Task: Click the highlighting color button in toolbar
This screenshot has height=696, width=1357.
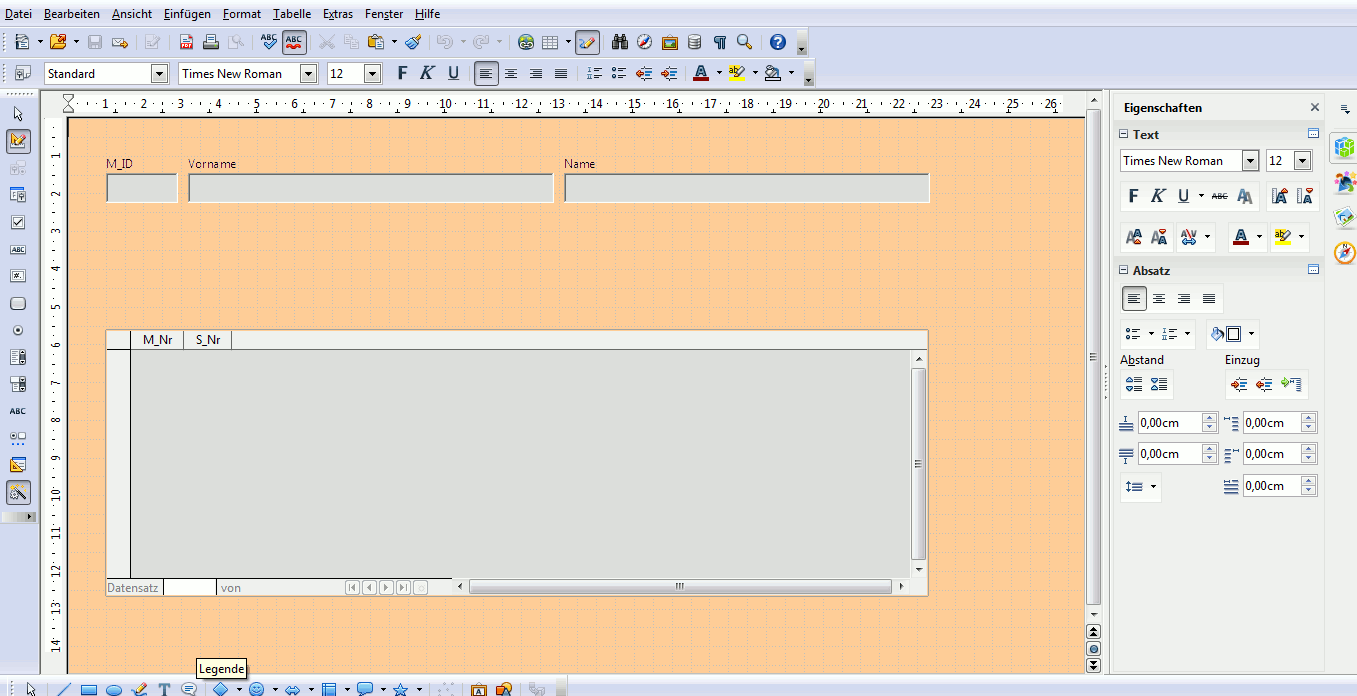Action: point(738,73)
